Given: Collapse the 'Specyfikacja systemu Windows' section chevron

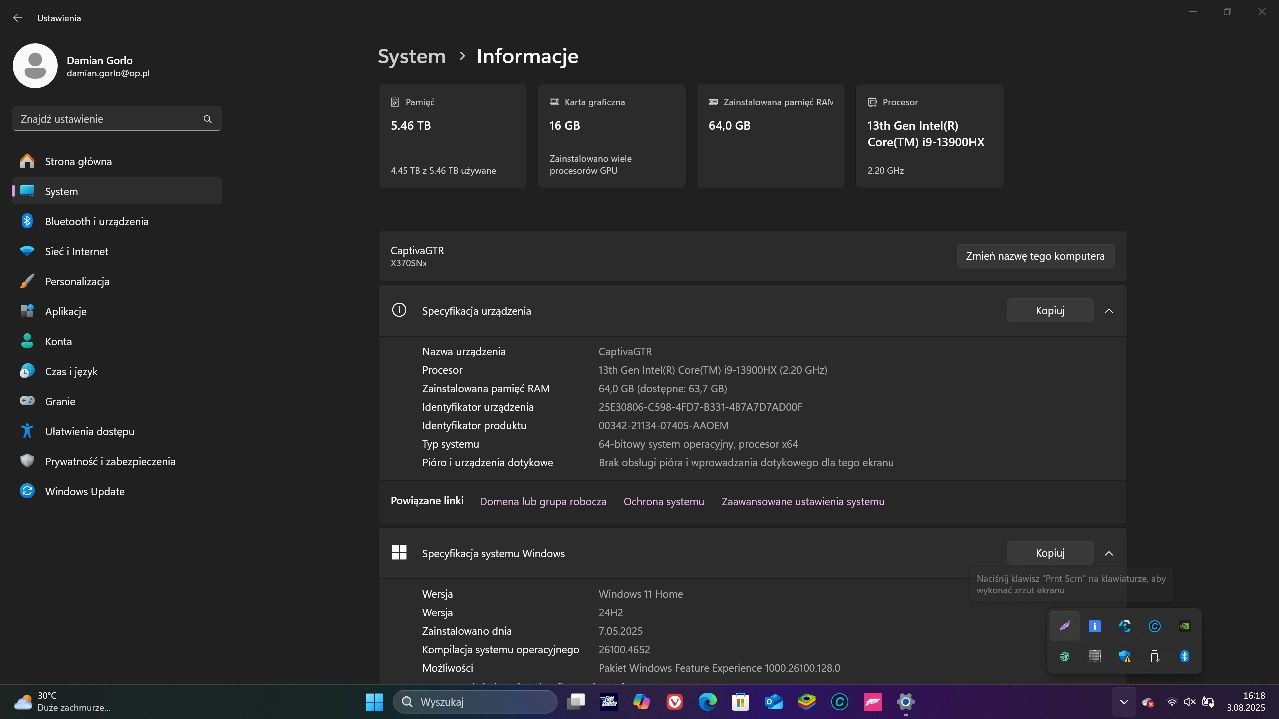Looking at the screenshot, I should [1109, 553].
